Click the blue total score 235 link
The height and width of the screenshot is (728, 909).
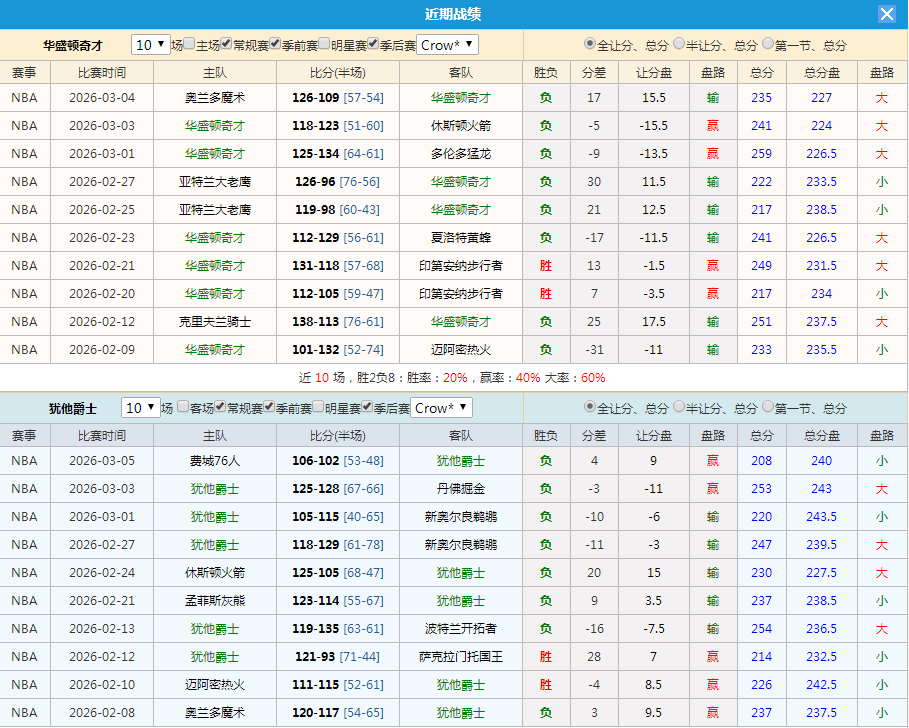pyautogui.click(x=761, y=97)
